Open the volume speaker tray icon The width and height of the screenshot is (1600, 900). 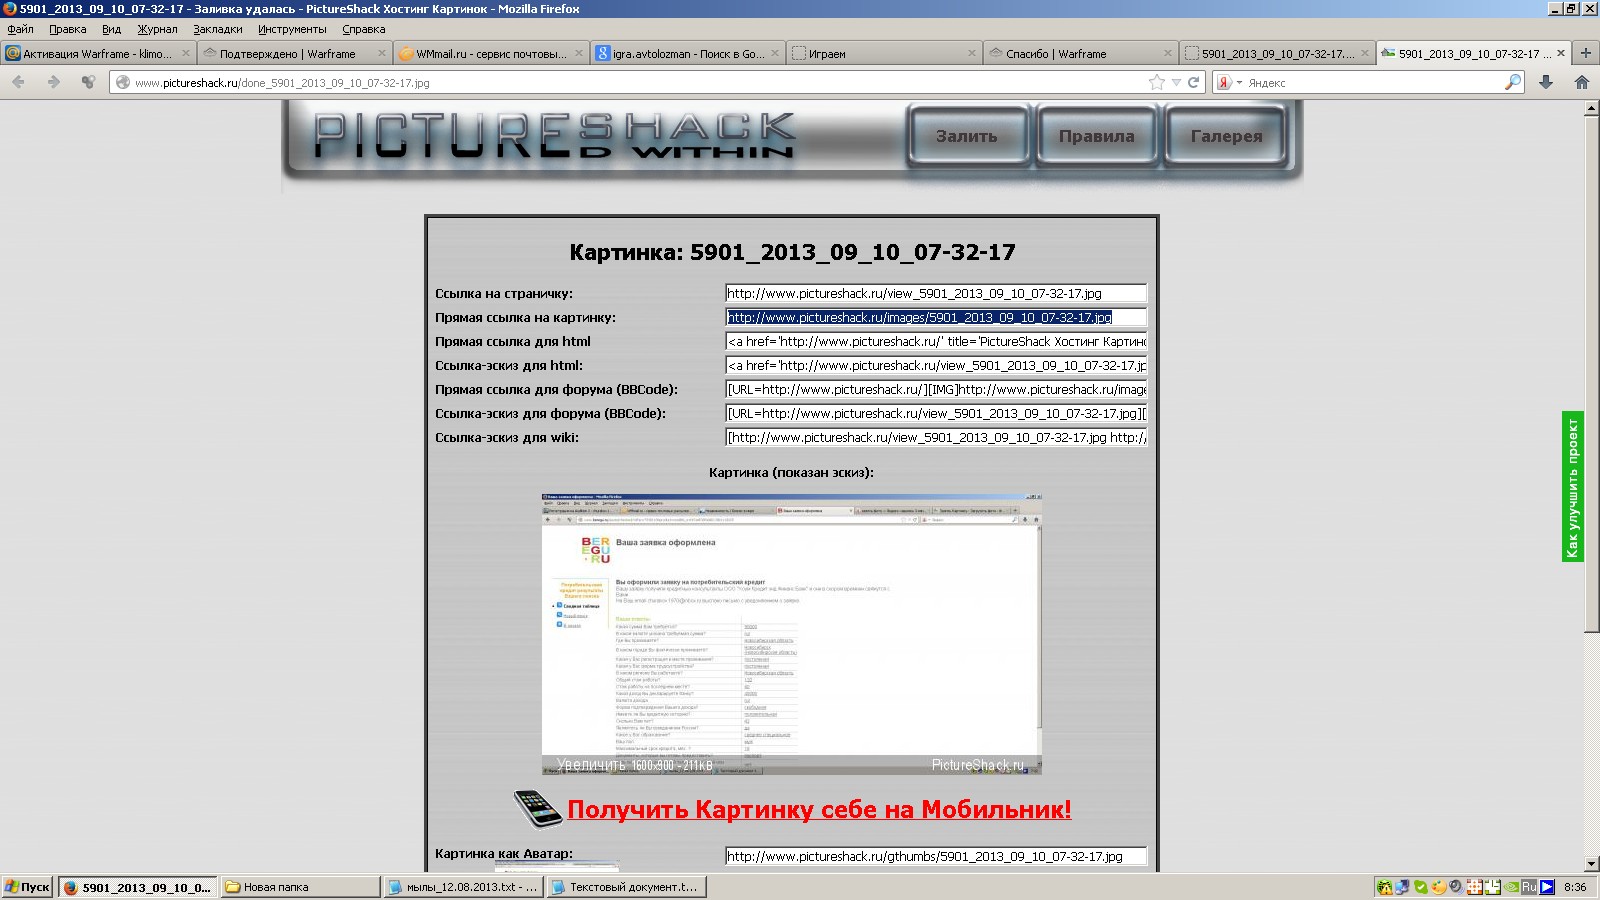click(x=1456, y=887)
